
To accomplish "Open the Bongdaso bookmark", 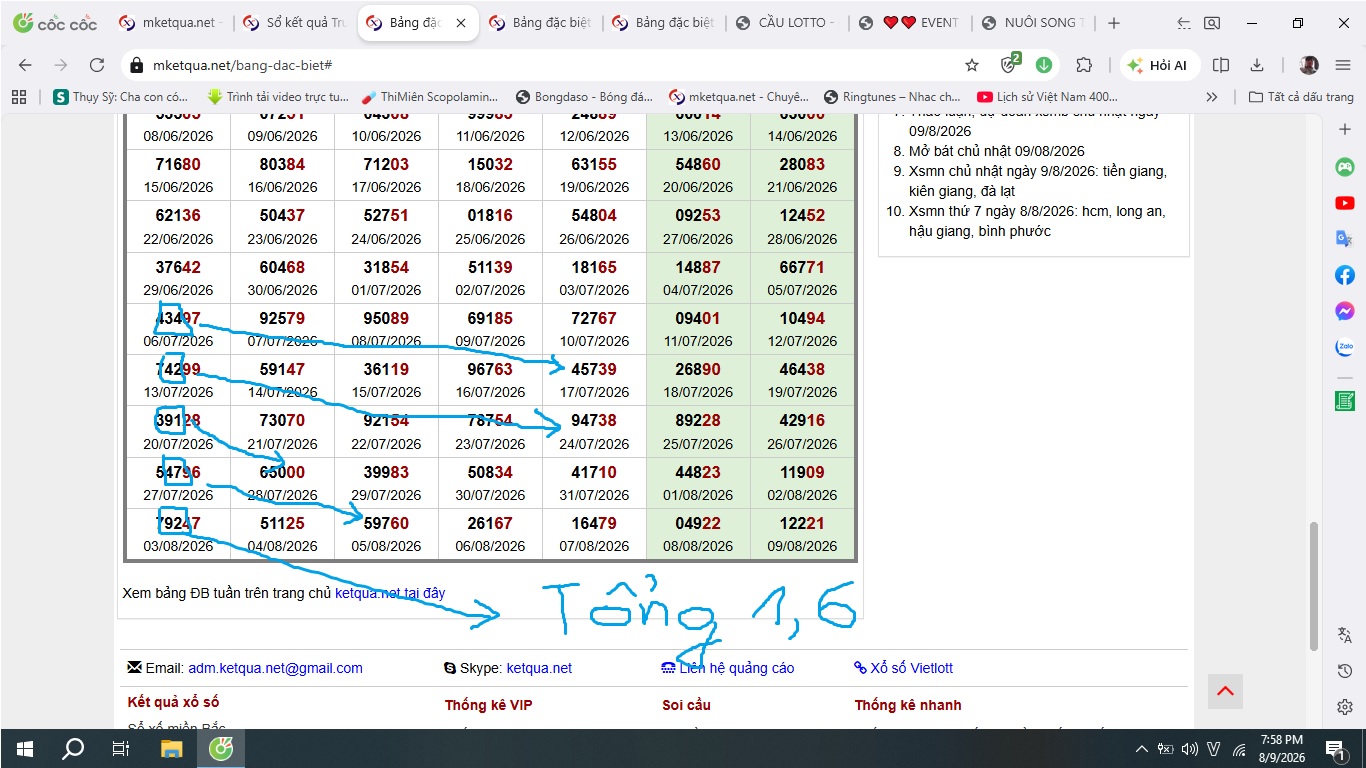I will 584,97.
